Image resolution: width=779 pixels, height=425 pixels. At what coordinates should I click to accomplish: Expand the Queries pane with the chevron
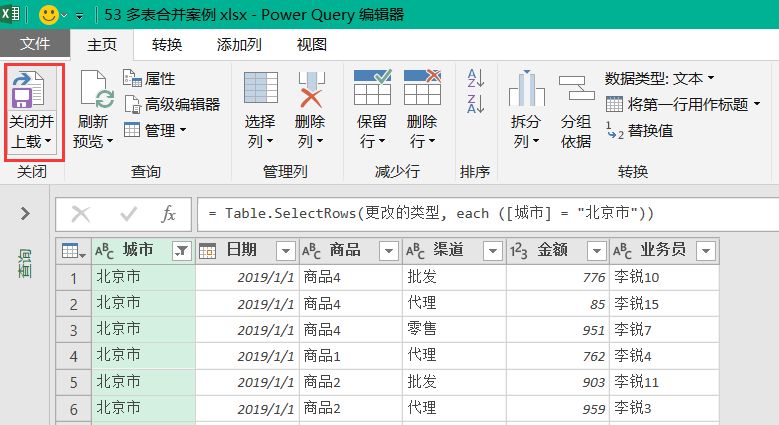pos(25,214)
